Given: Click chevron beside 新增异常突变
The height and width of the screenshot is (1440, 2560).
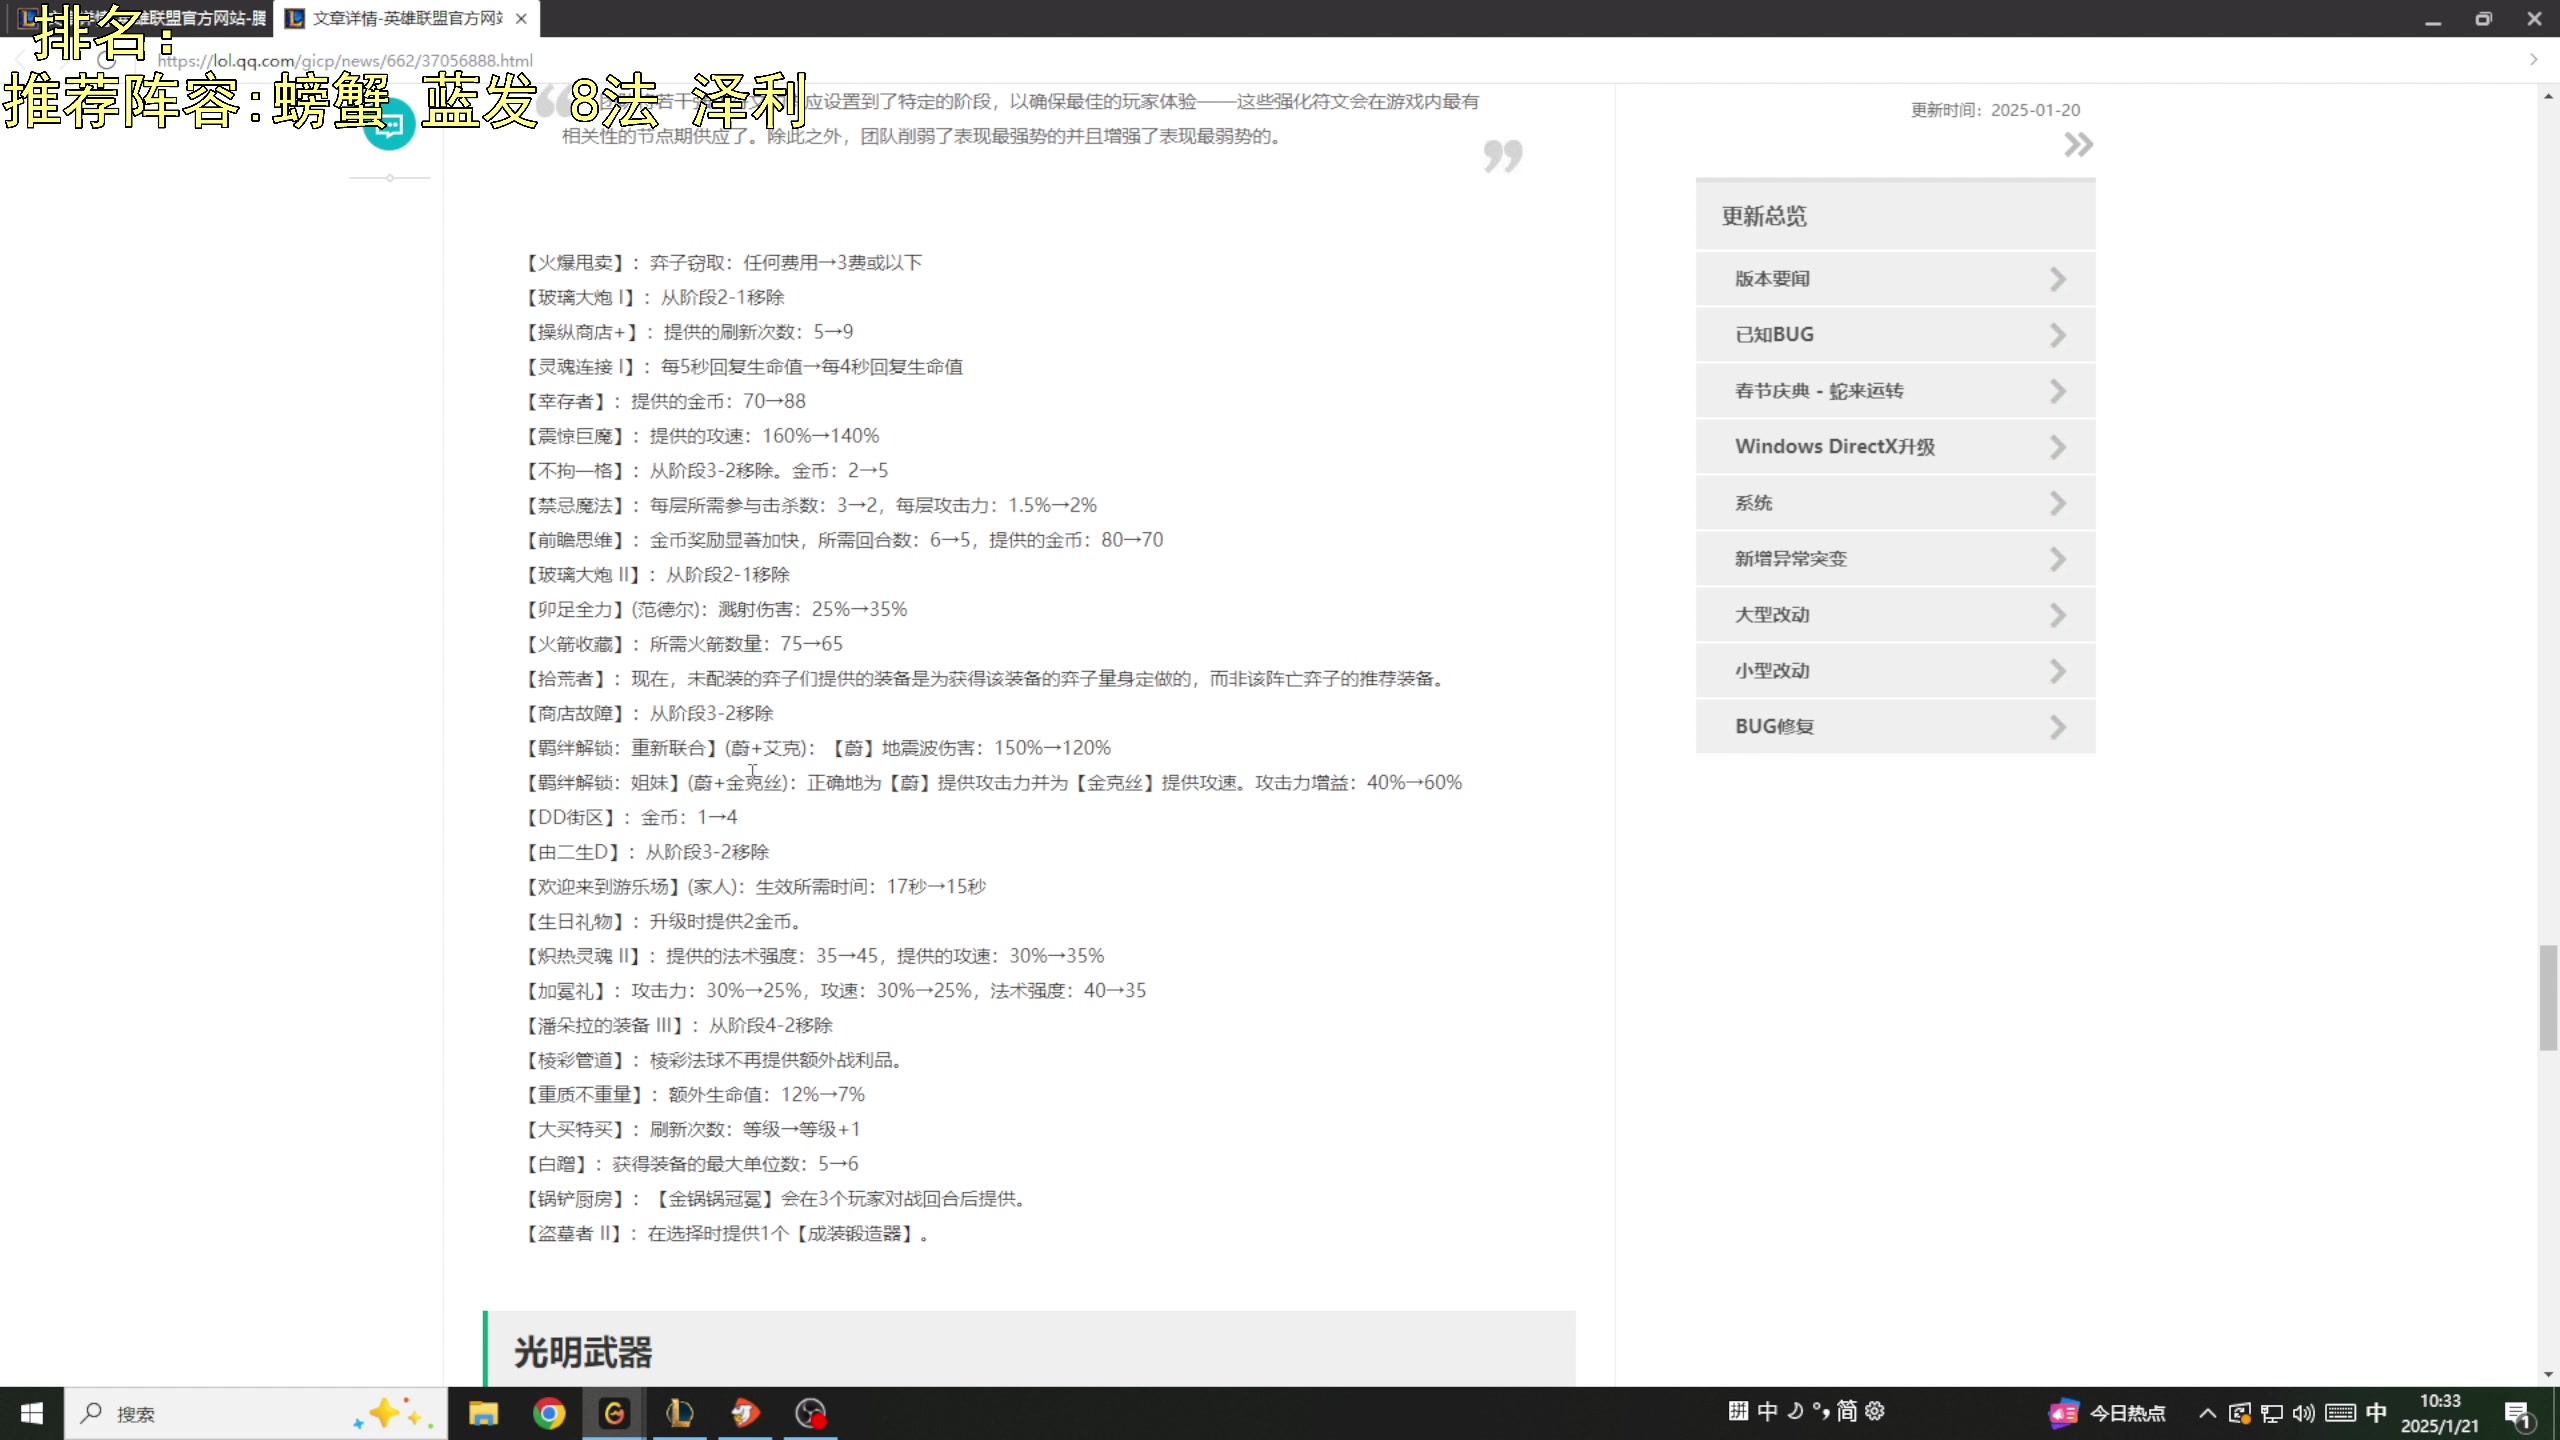Looking at the screenshot, I should point(2057,559).
